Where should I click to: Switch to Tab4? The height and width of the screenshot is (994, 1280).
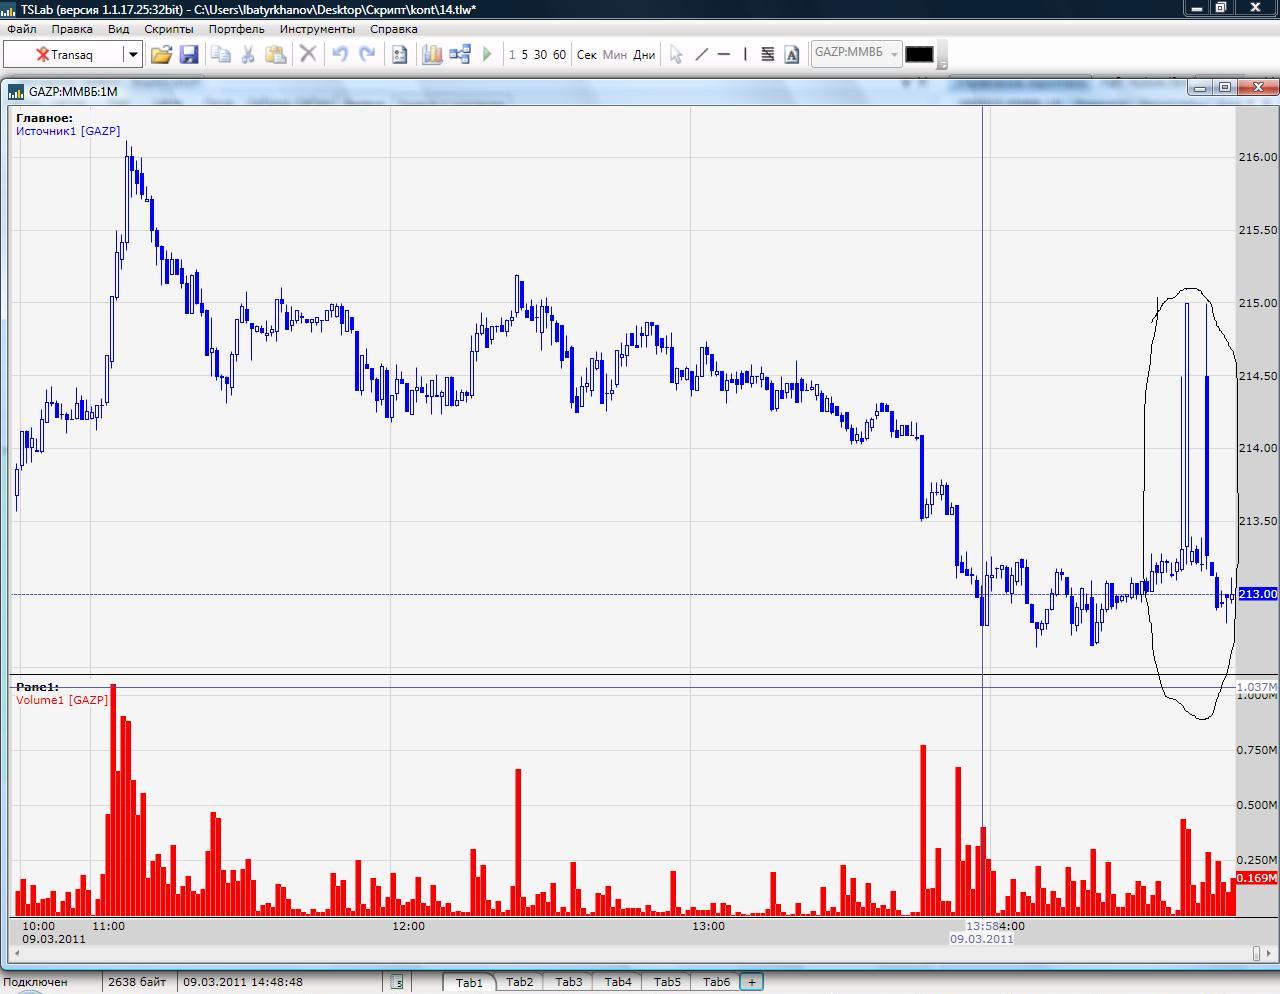click(618, 982)
